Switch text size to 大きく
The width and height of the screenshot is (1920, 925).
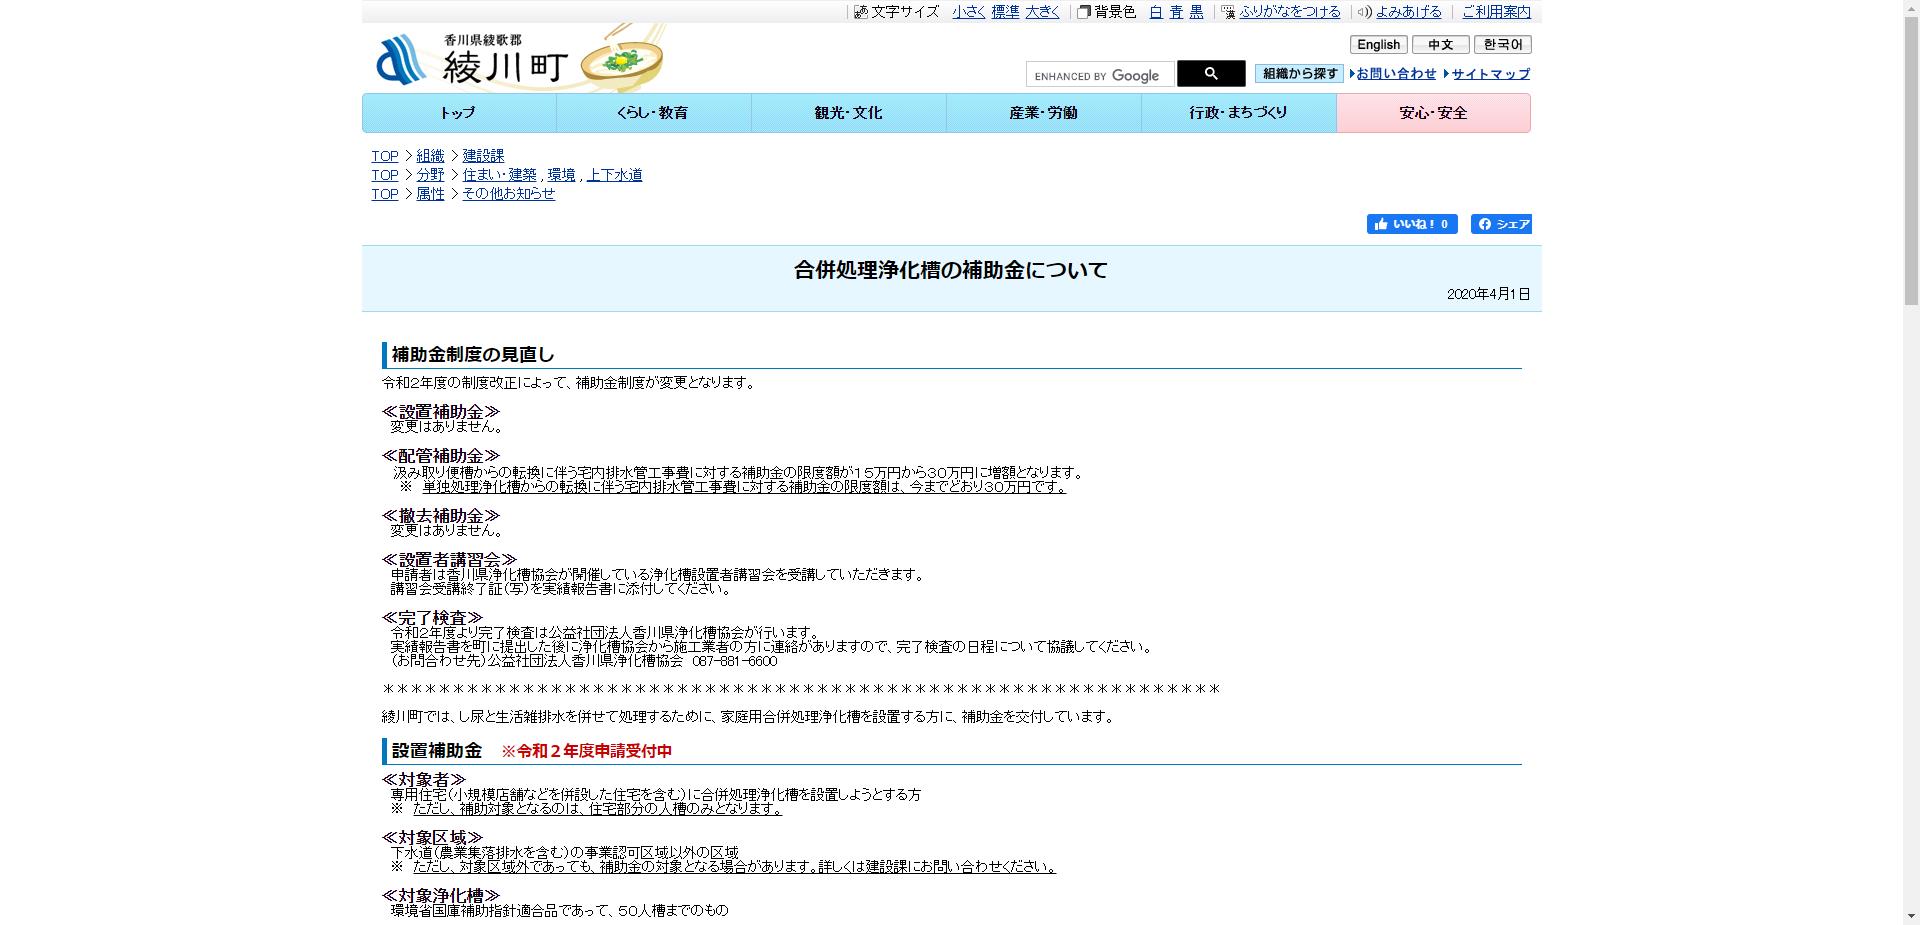1042,12
